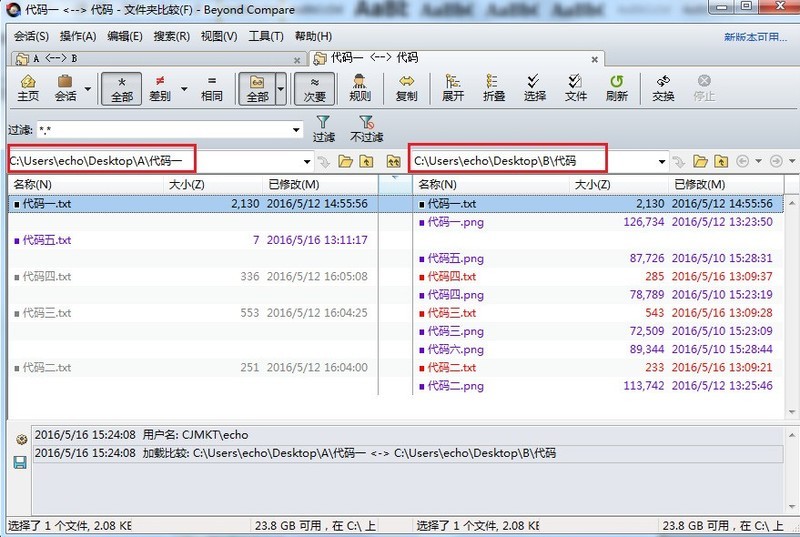Expand the 过滤 *.* filter combo dropdown
Screen dimensions: 800x537
click(296, 130)
